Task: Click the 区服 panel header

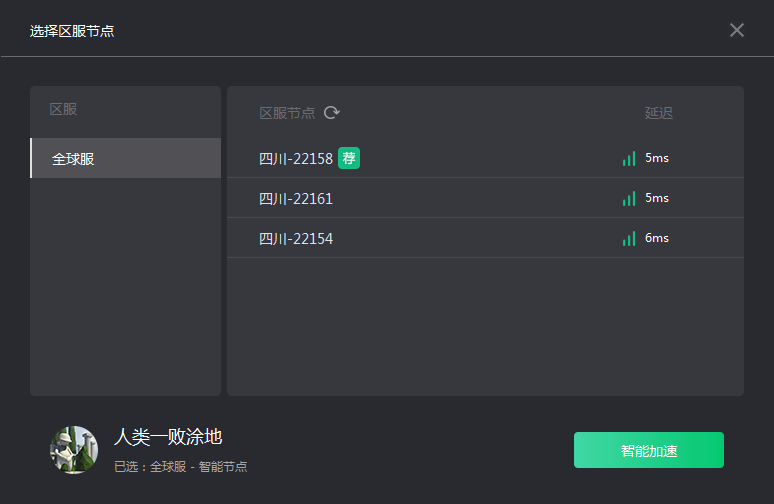Action: coord(63,109)
